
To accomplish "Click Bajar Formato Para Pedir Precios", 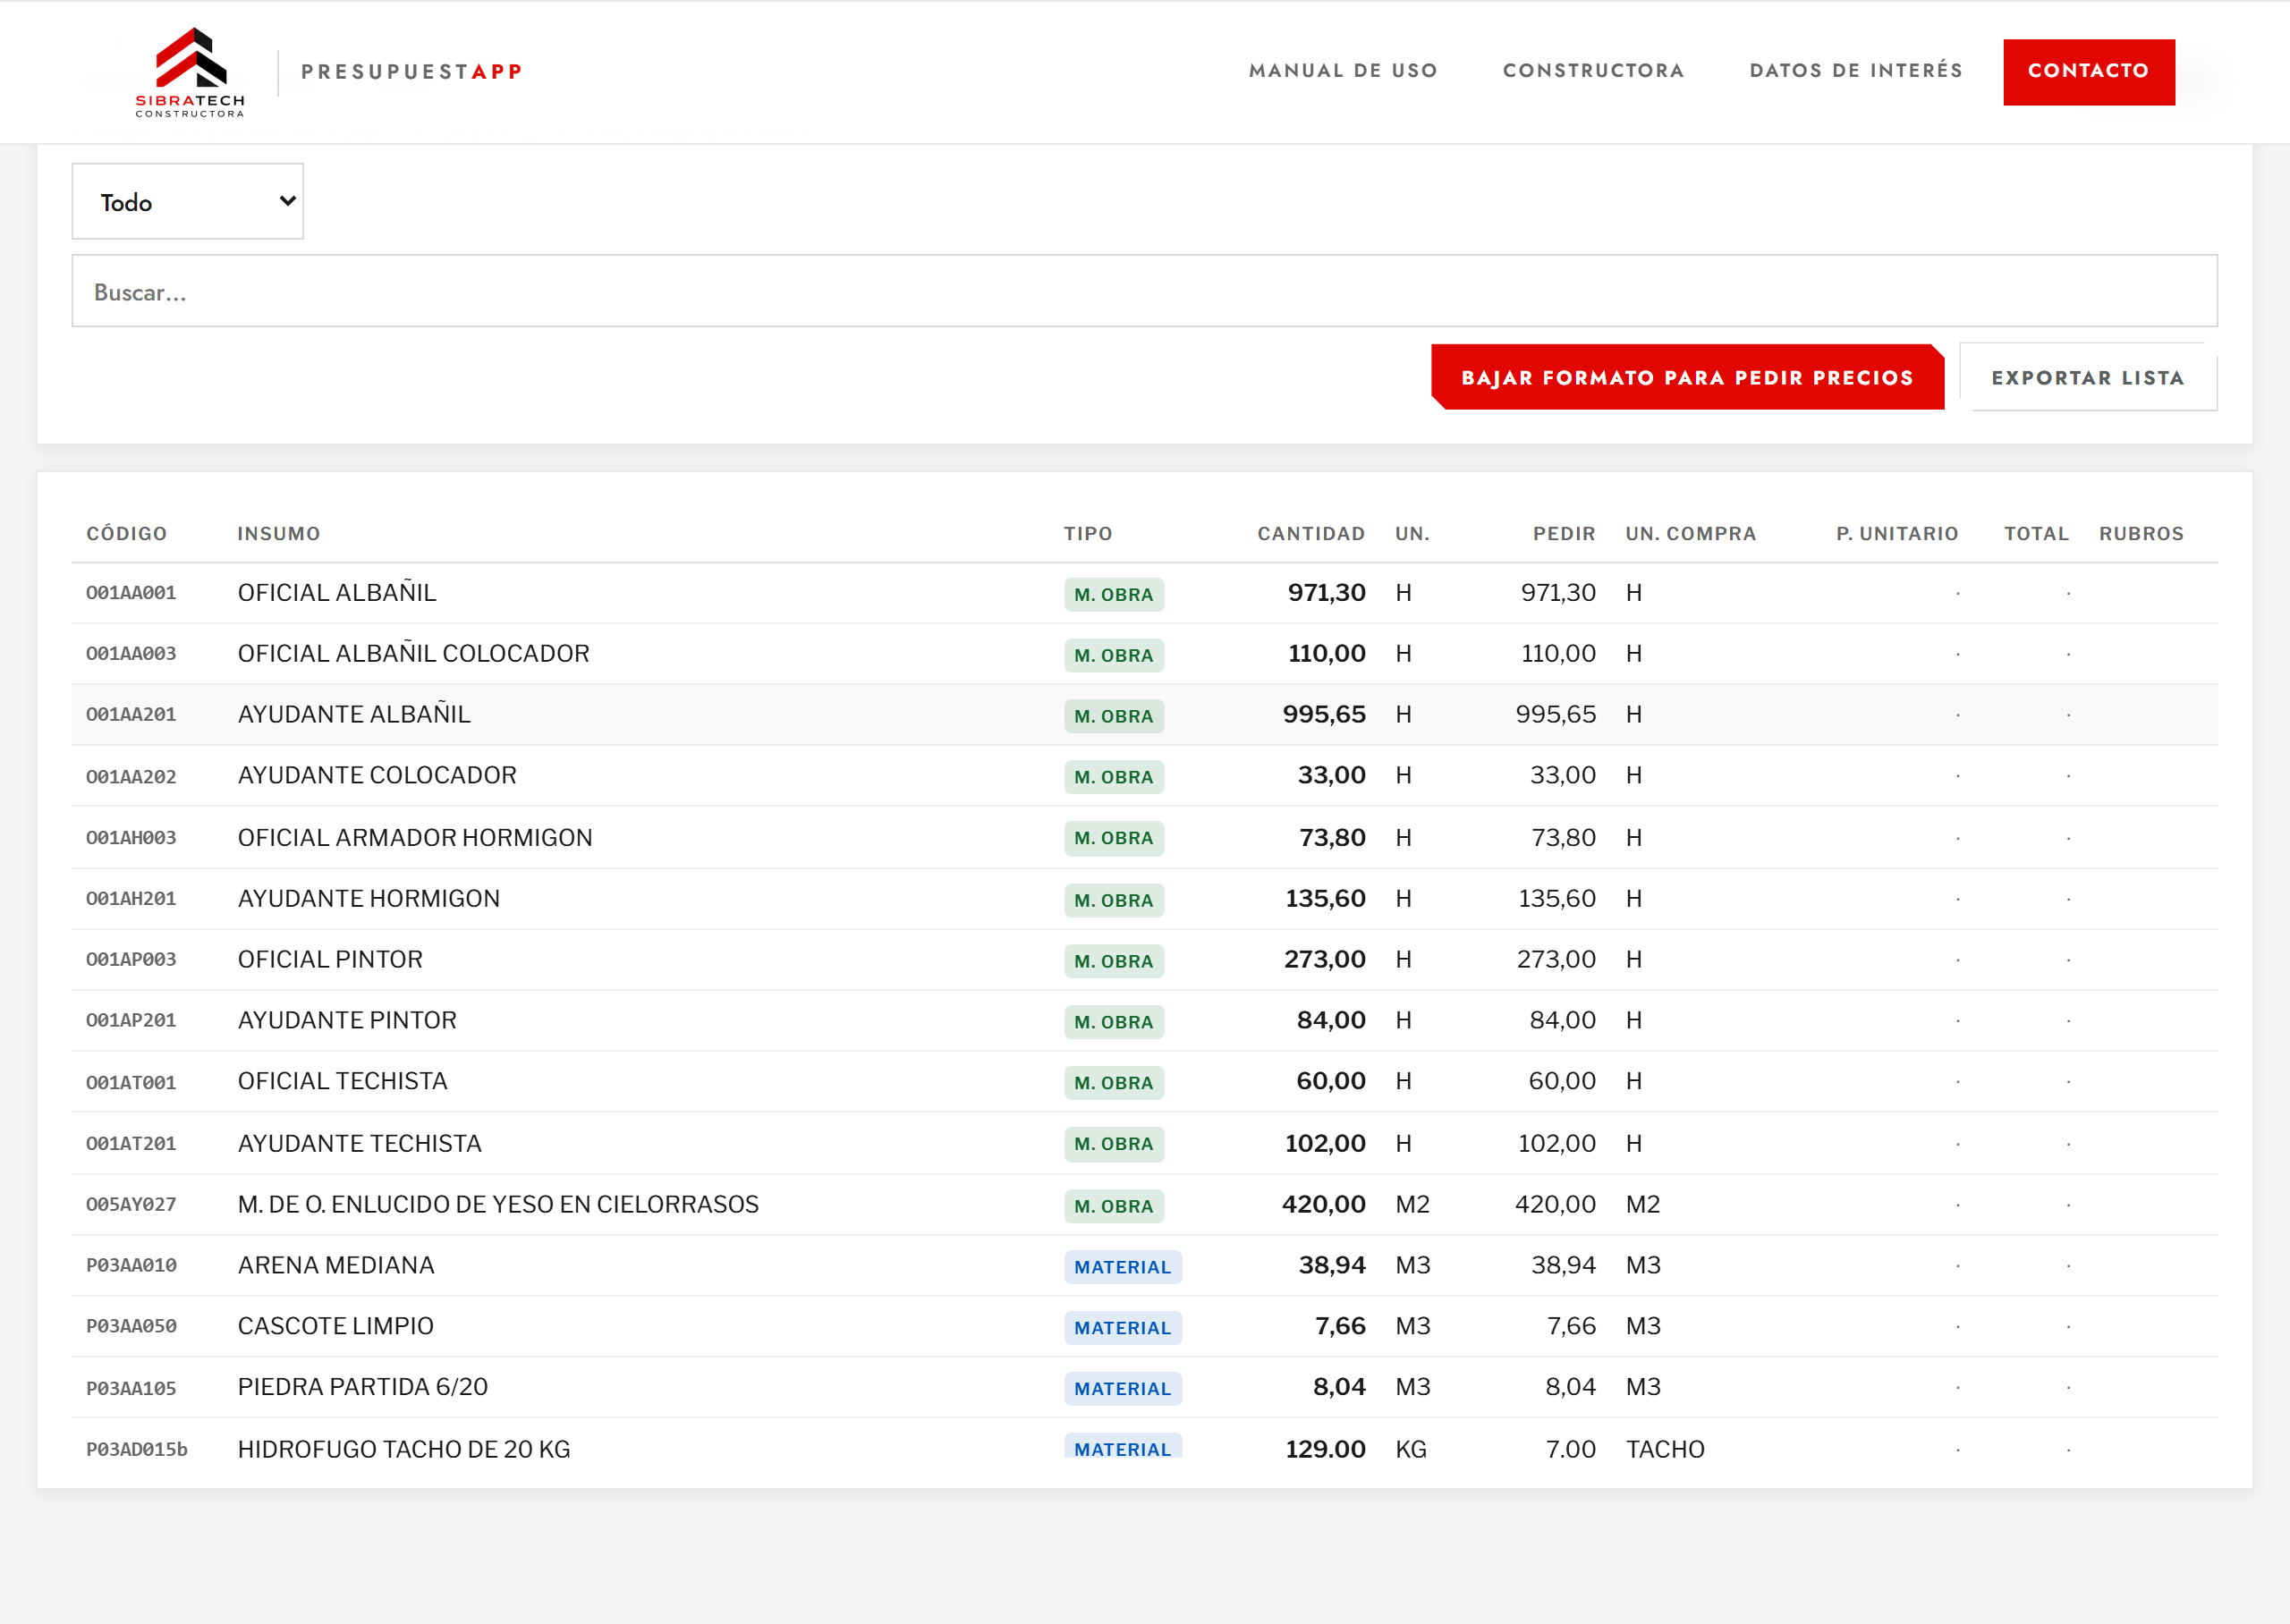I will (1687, 377).
